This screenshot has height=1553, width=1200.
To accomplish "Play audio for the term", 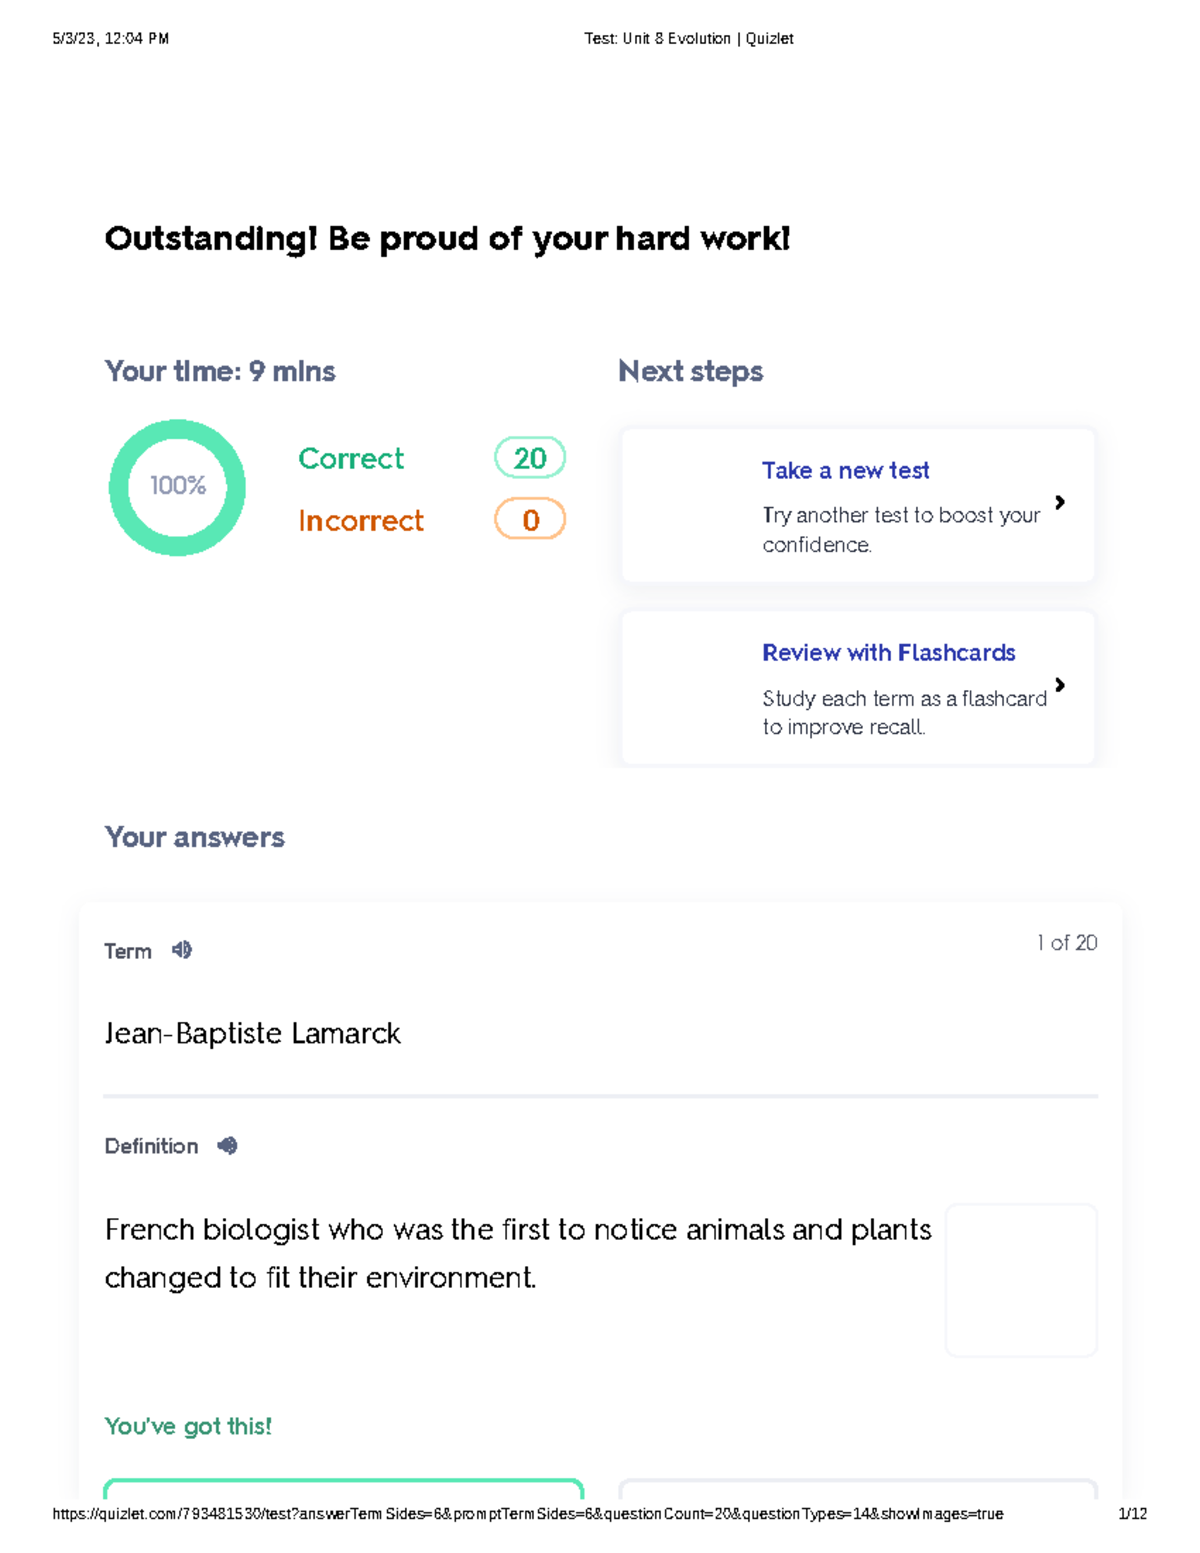I will tap(181, 950).
